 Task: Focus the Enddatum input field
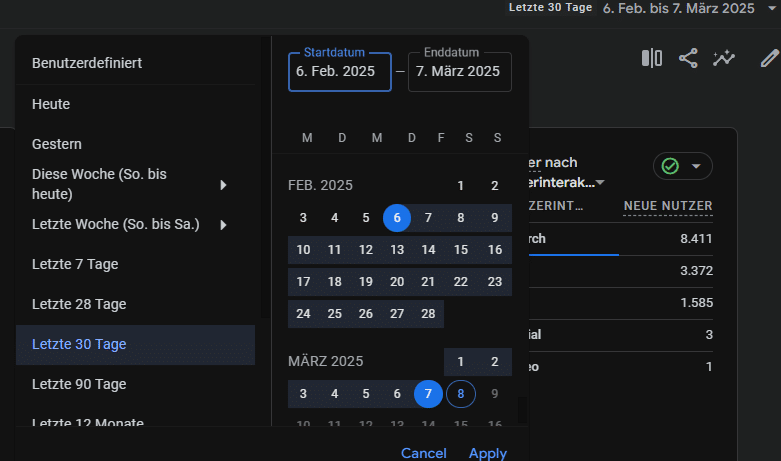[460, 72]
